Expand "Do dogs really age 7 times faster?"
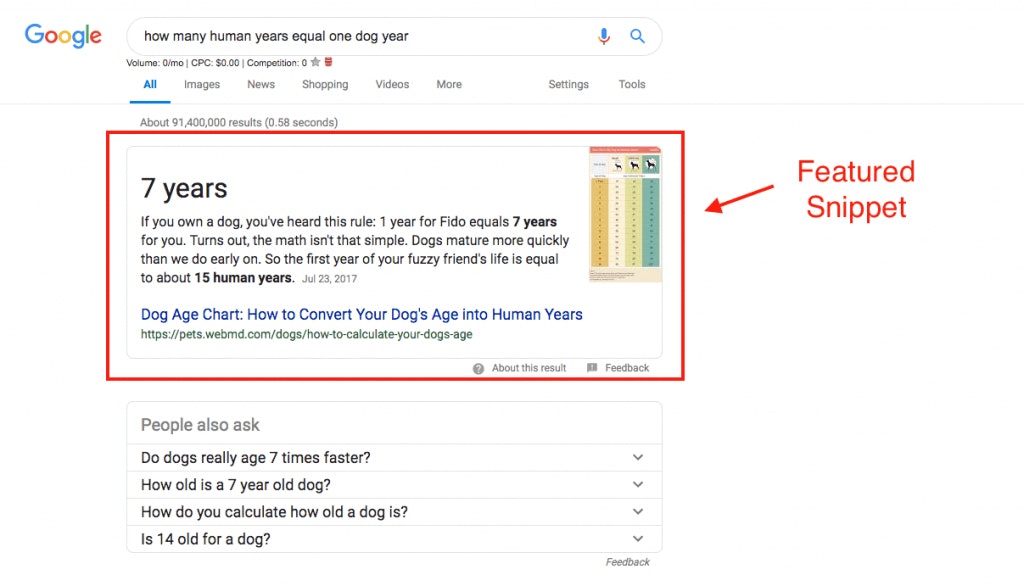This screenshot has width=1024, height=586. pos(638,458)
